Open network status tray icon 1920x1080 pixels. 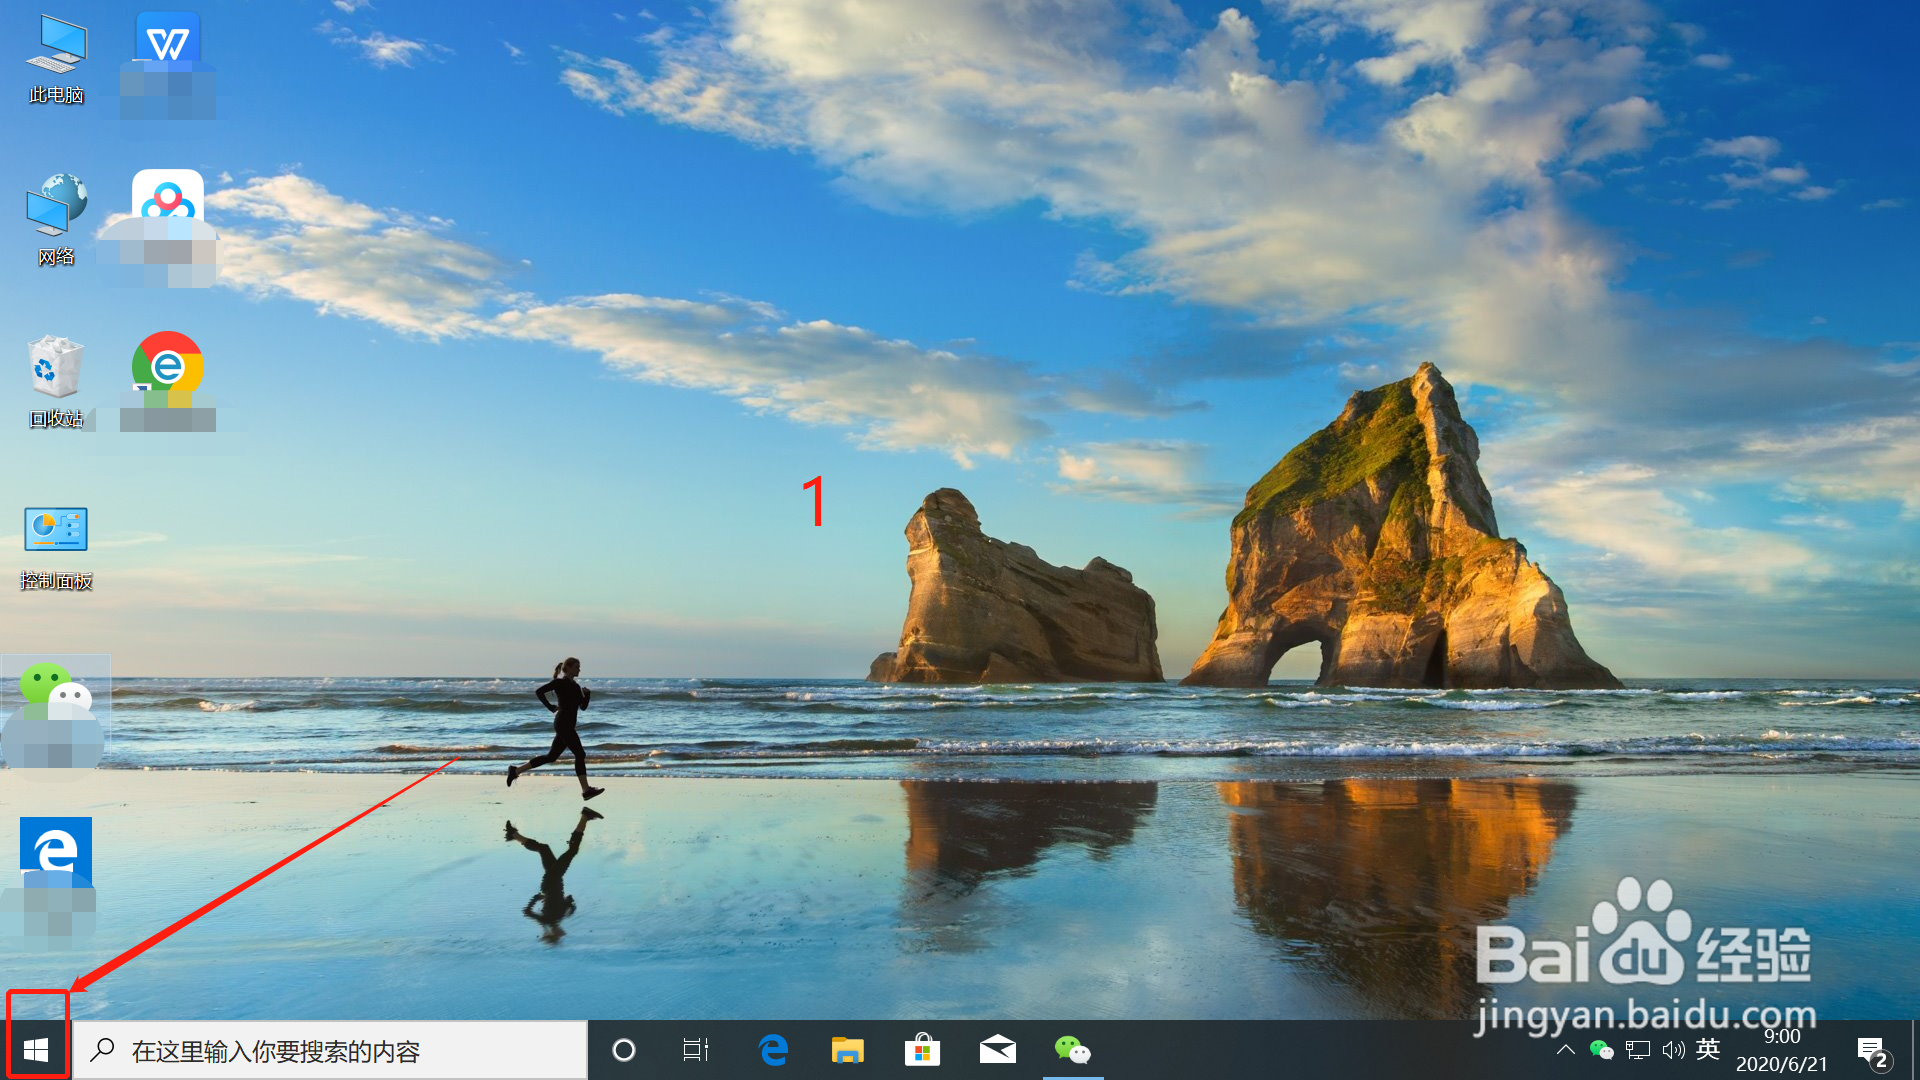(1637, 1050)
